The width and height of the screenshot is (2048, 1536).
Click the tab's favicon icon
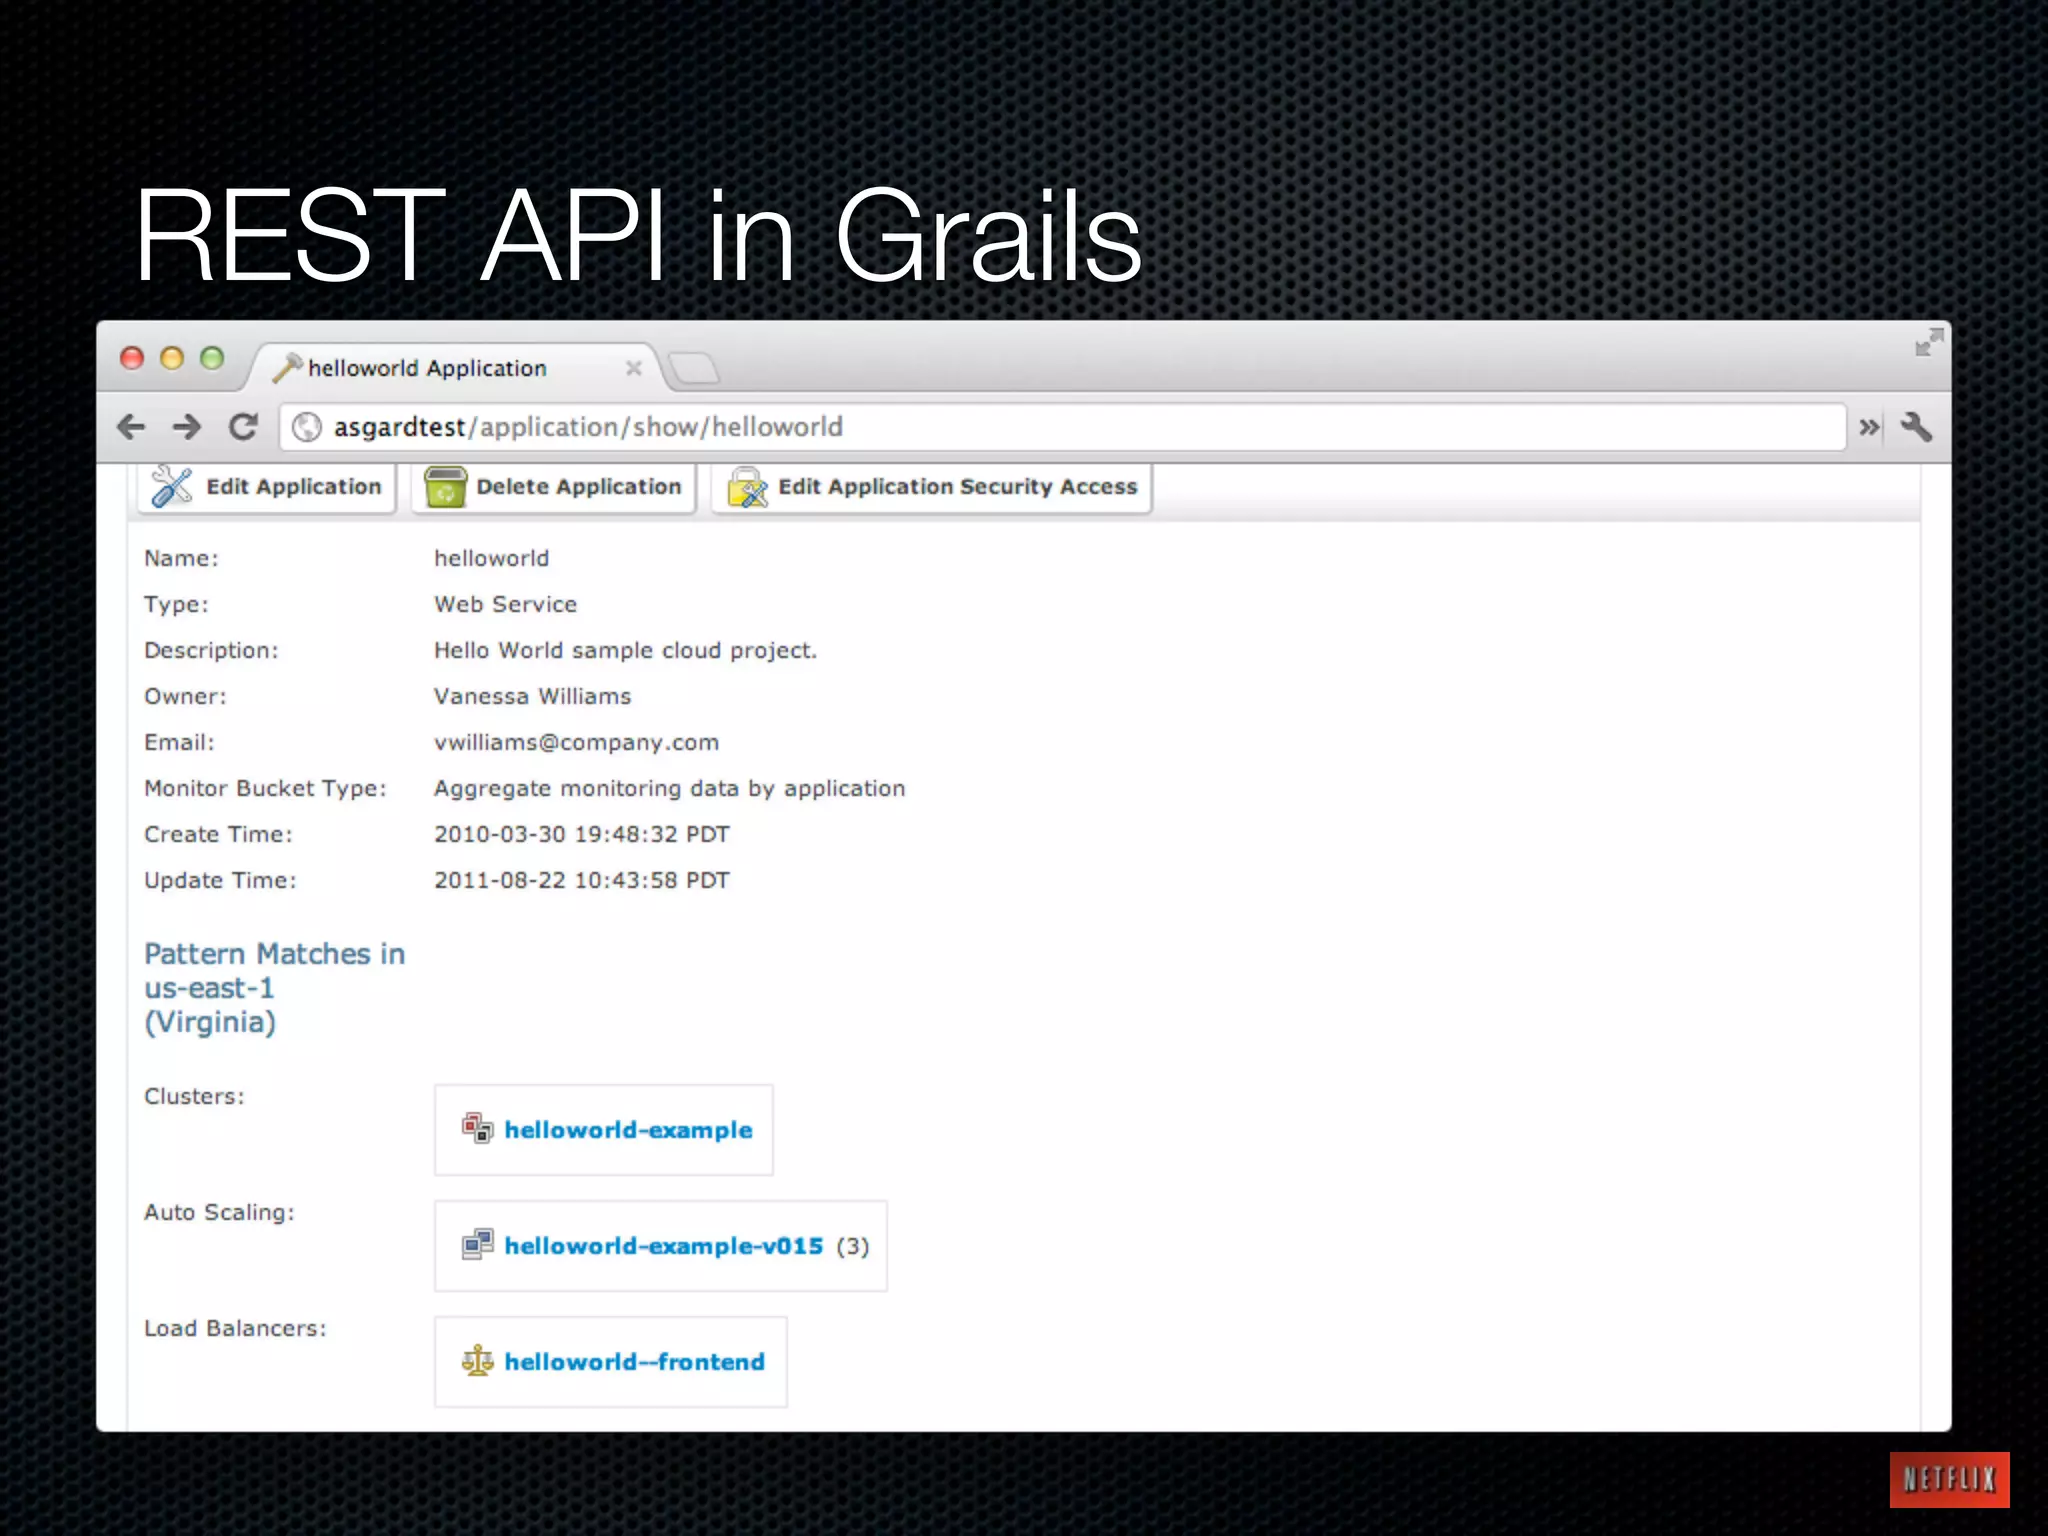point(287,368)
